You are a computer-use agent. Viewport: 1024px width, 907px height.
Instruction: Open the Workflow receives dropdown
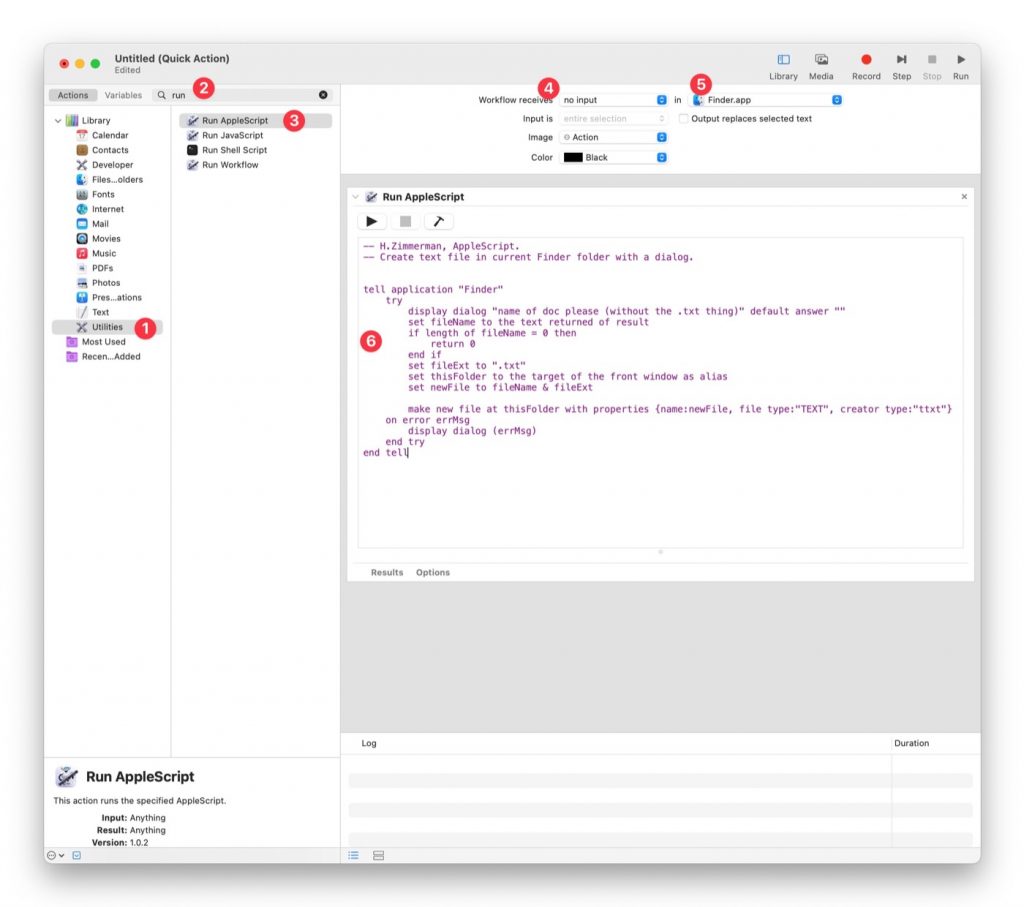613,100
